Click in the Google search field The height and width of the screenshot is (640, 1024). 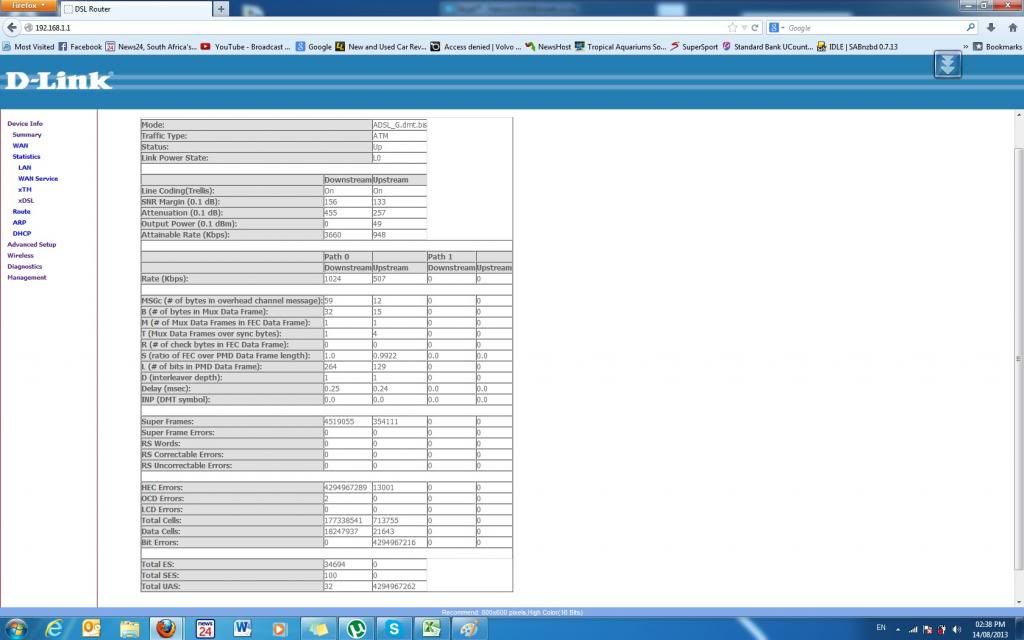[870, 28]
